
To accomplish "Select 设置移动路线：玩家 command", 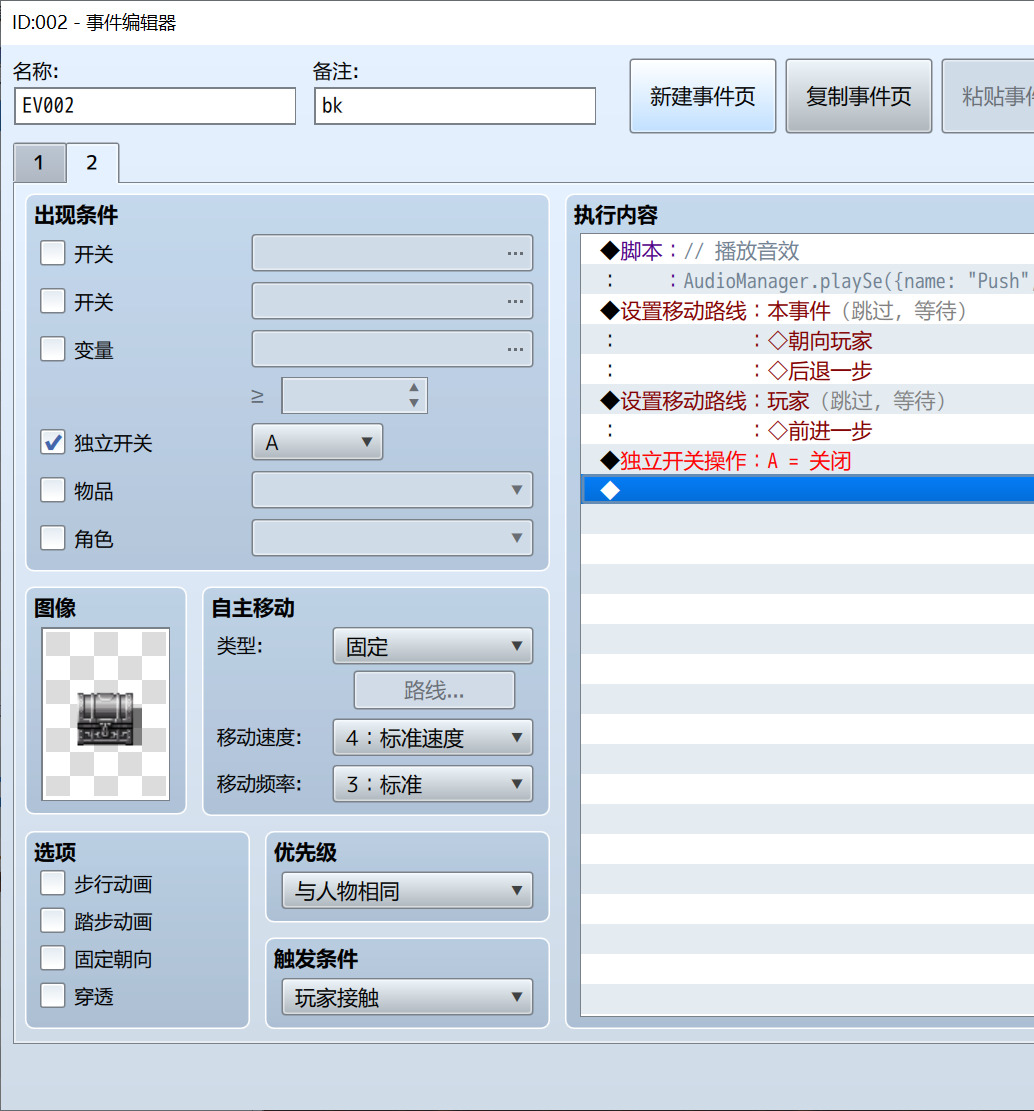I will pyautogui.click(x=807, y=401).
